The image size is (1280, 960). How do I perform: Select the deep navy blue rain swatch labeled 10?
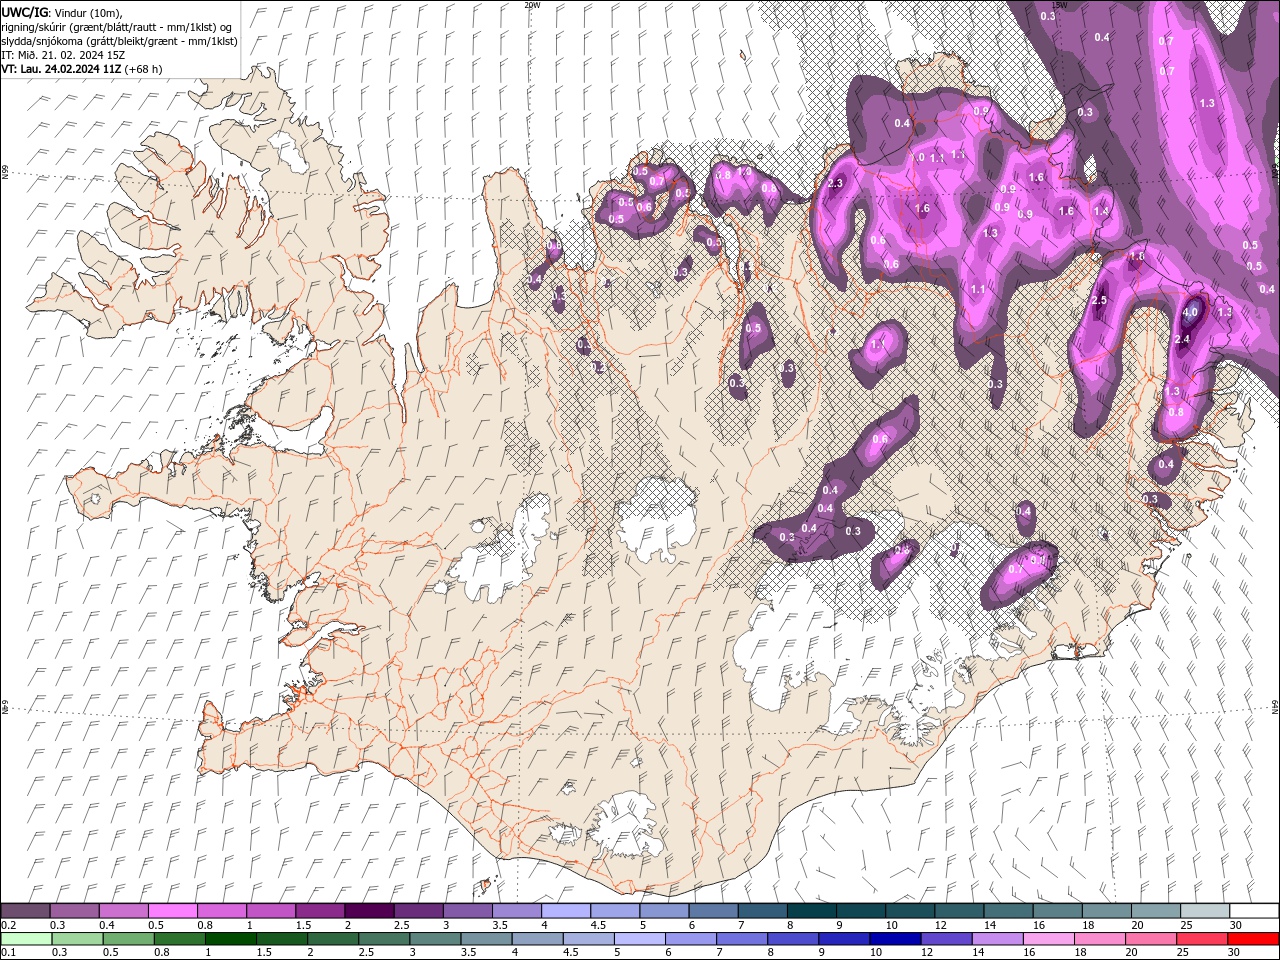click(893, 939)
